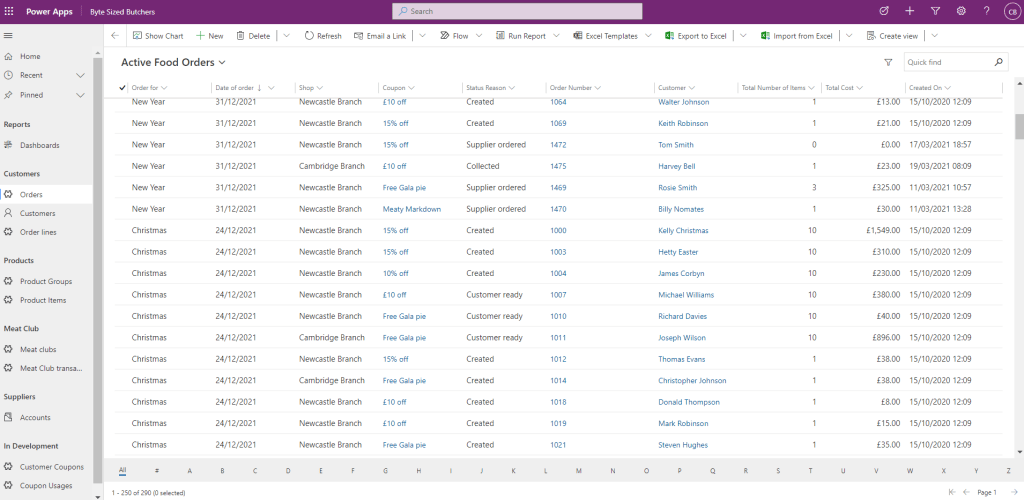Click the Quick find magnifier icon
Viewport: 1024px width, 500px height.
pos(998,62)
